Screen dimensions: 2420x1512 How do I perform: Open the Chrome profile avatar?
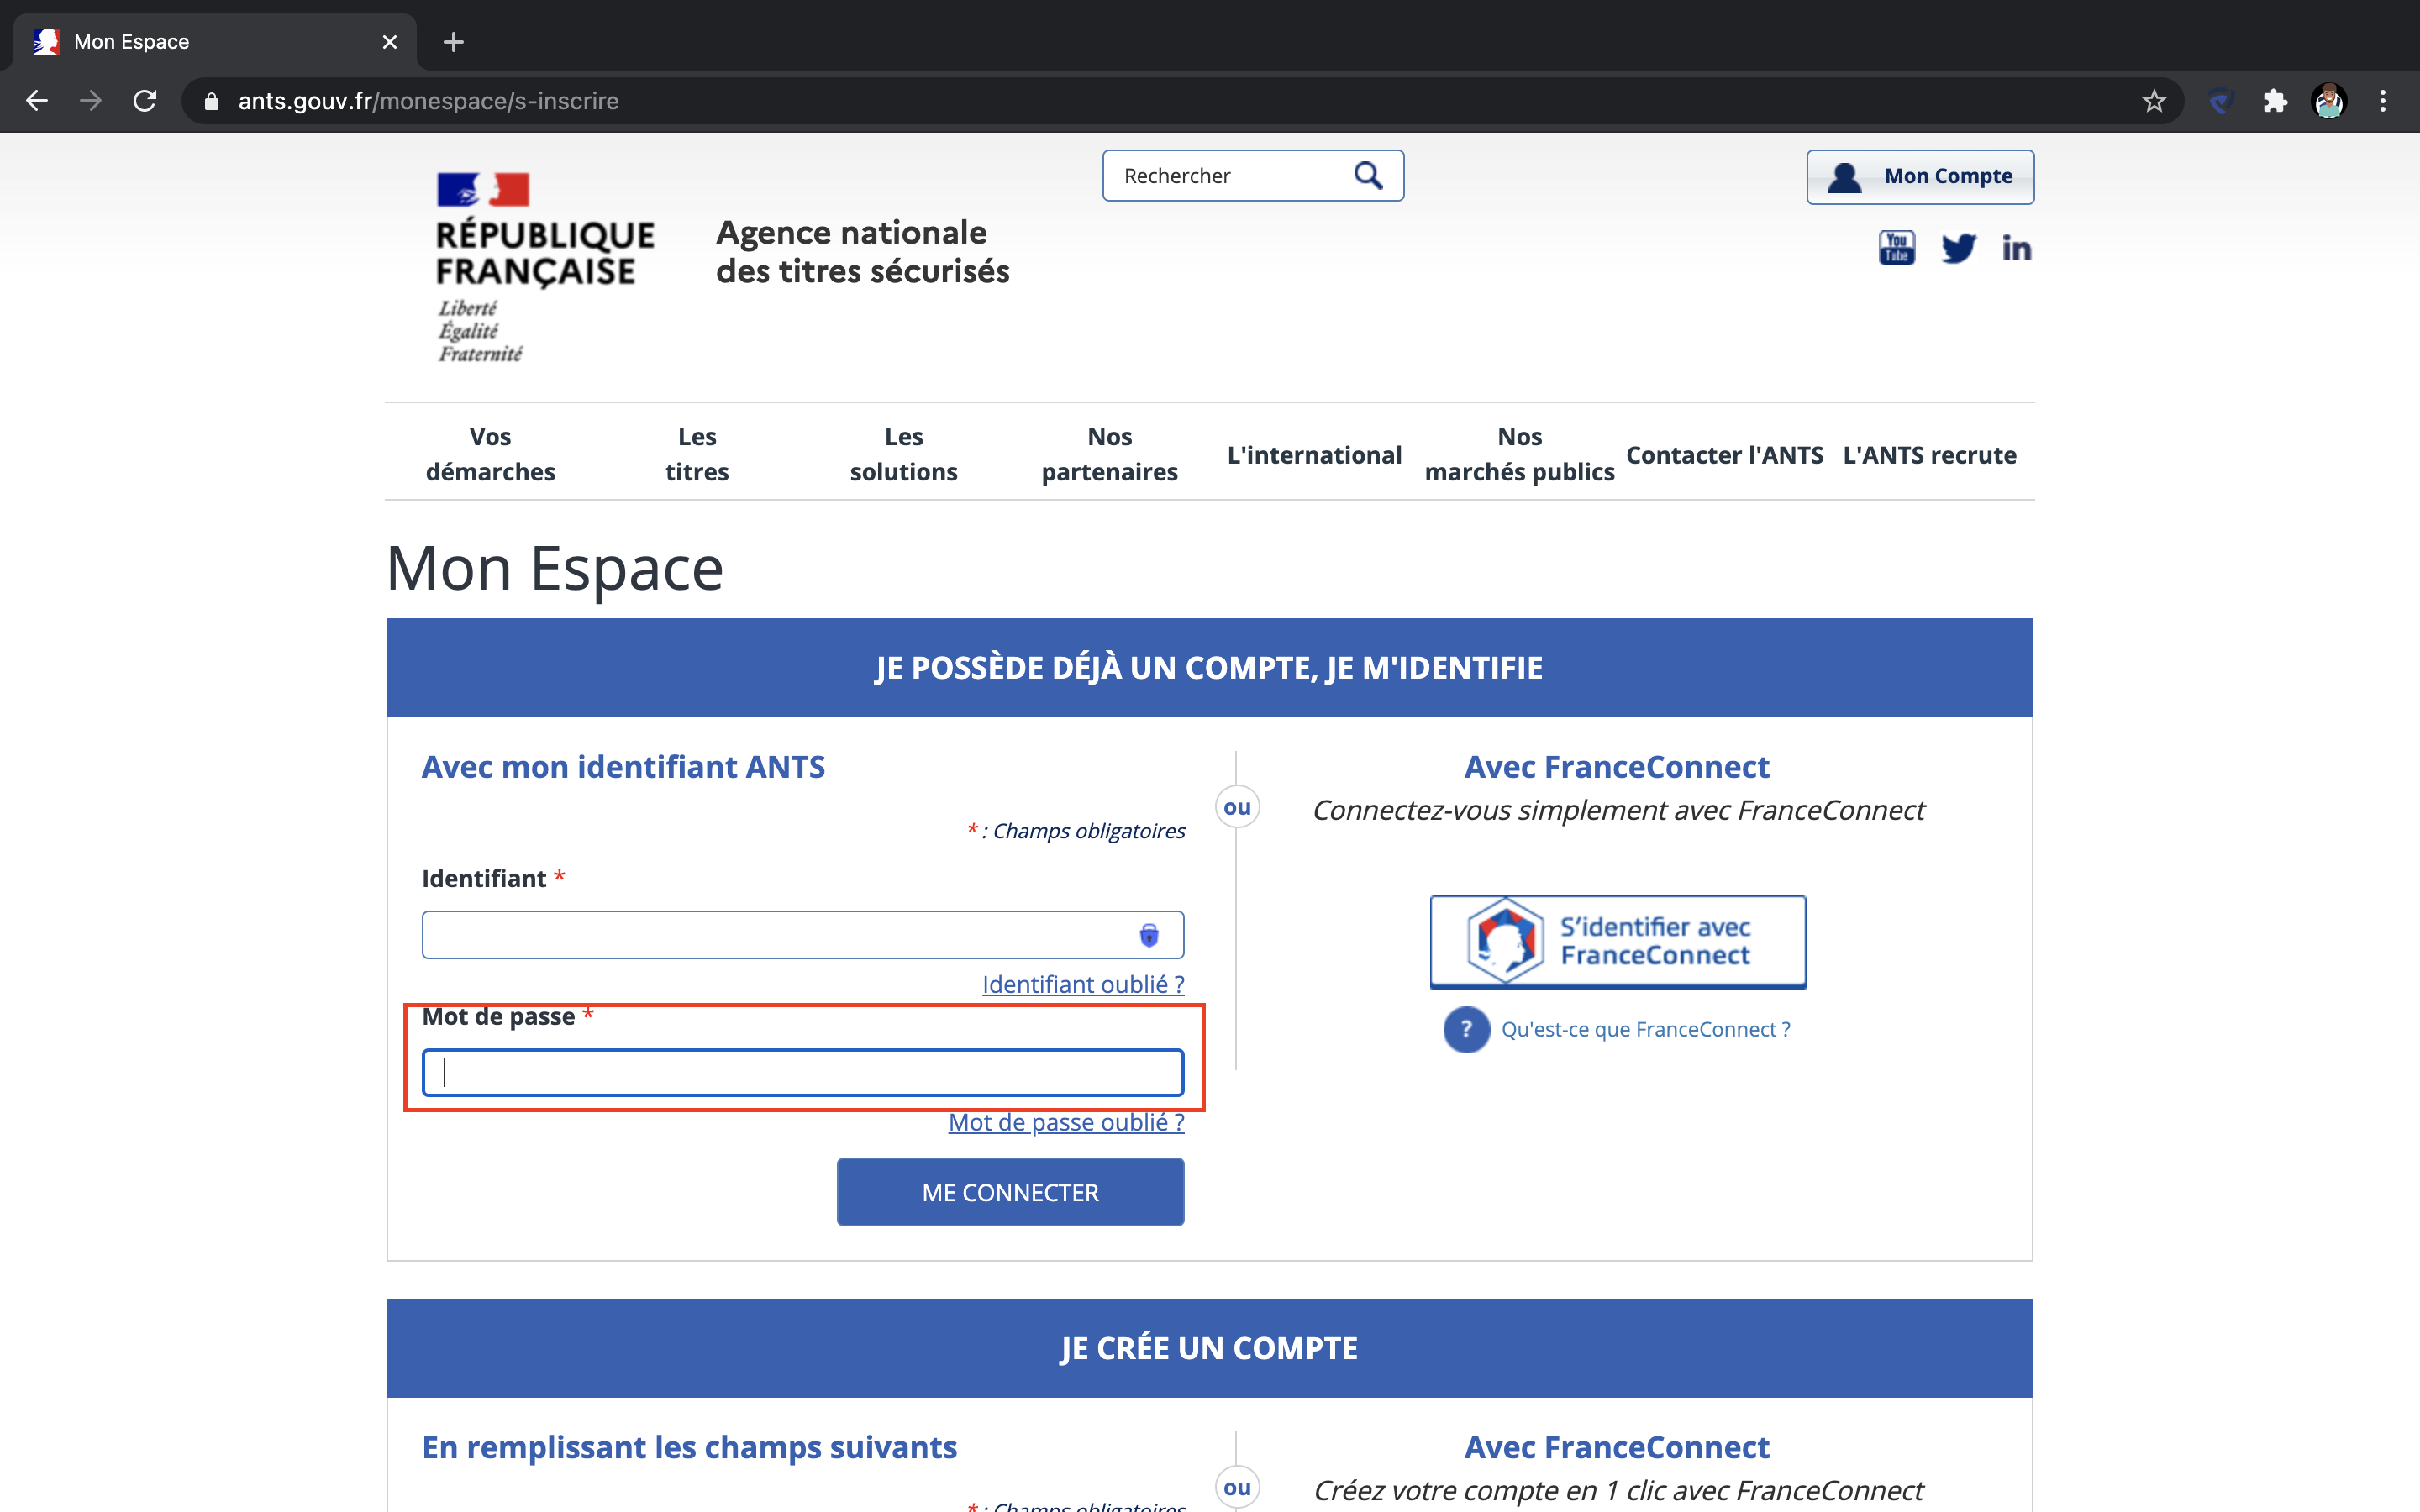tap(2329, 101)
